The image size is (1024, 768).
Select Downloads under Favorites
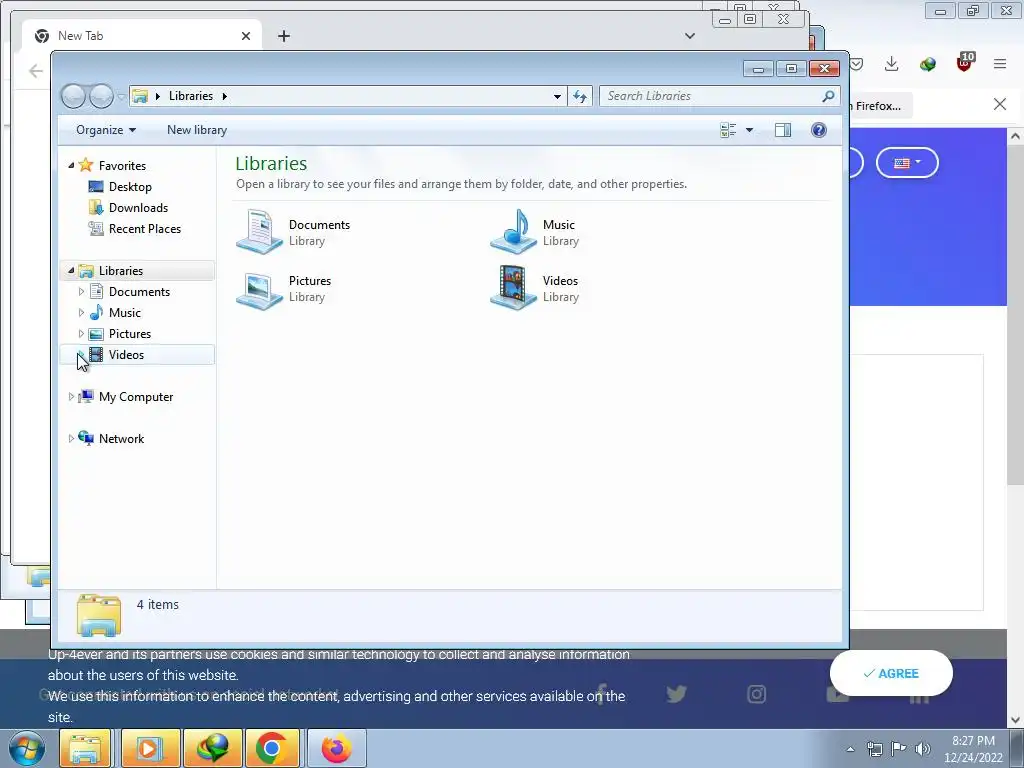click(x=138, y=208)
